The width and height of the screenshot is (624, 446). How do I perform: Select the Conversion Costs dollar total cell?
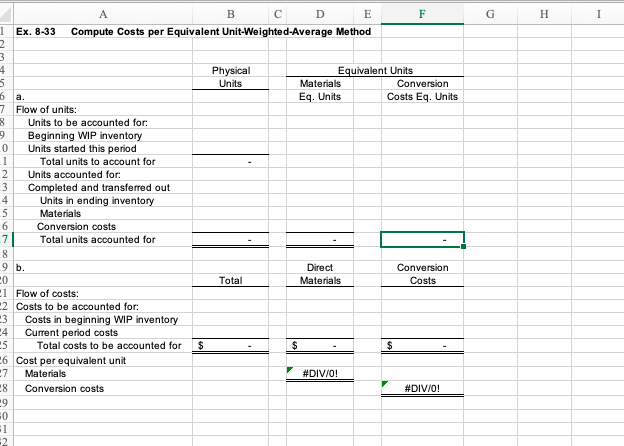tap(422, 345)
